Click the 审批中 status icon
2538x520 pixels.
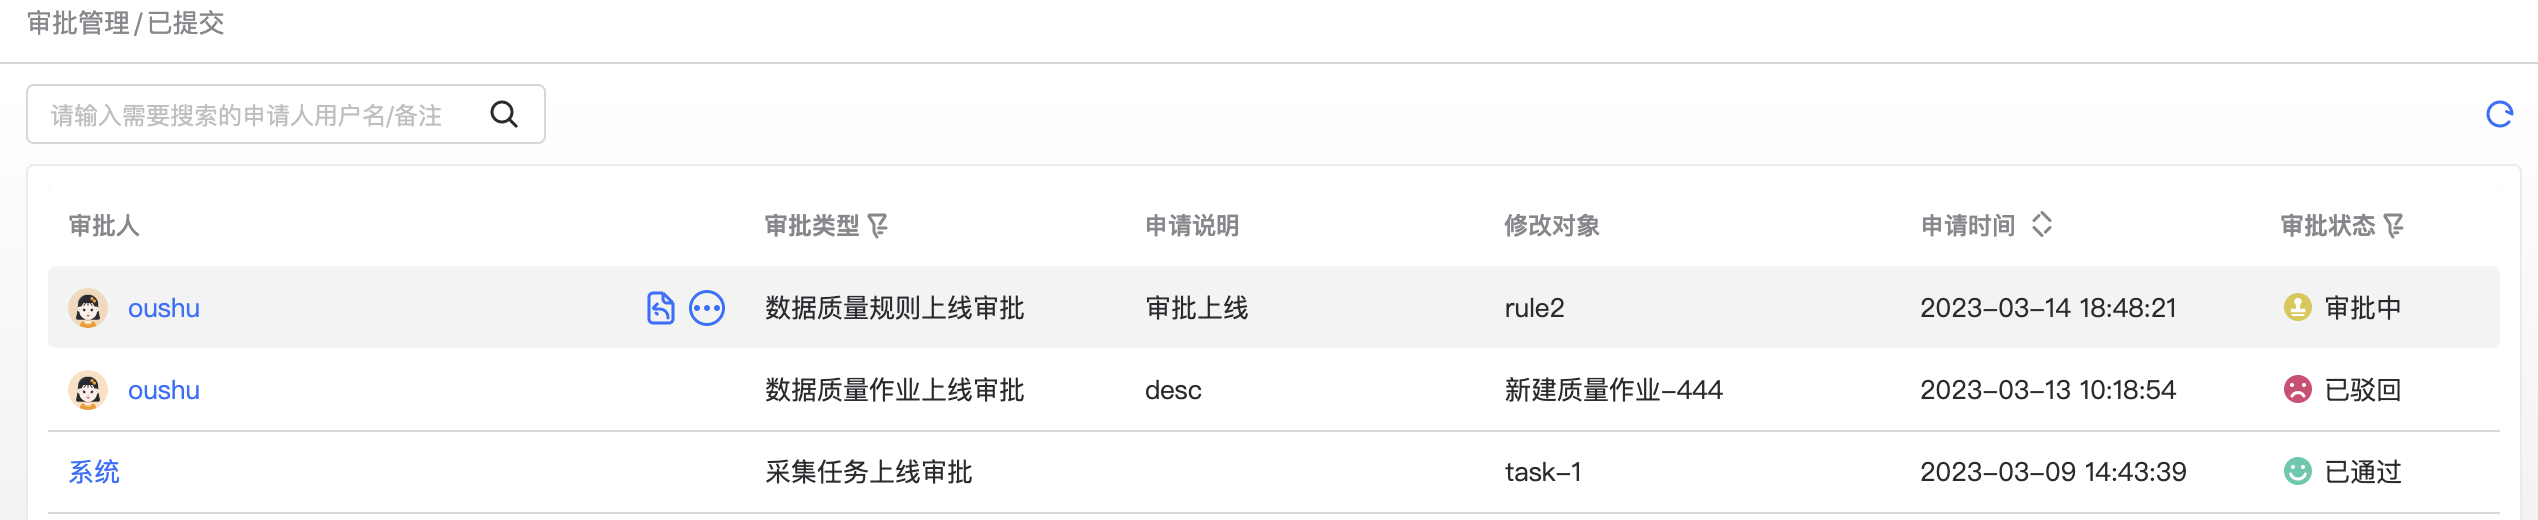[2298, 308]
